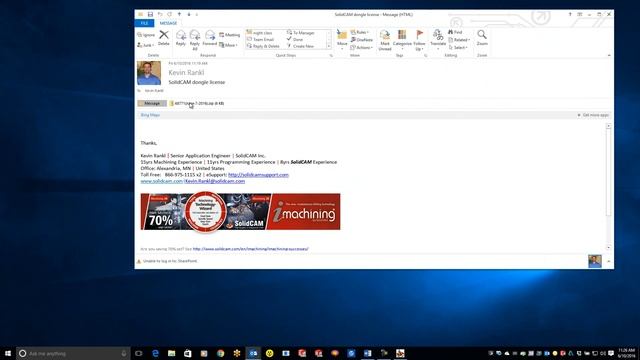
Task: Open the solidcamsupport.com eSupport link
Action: (258, 175)
